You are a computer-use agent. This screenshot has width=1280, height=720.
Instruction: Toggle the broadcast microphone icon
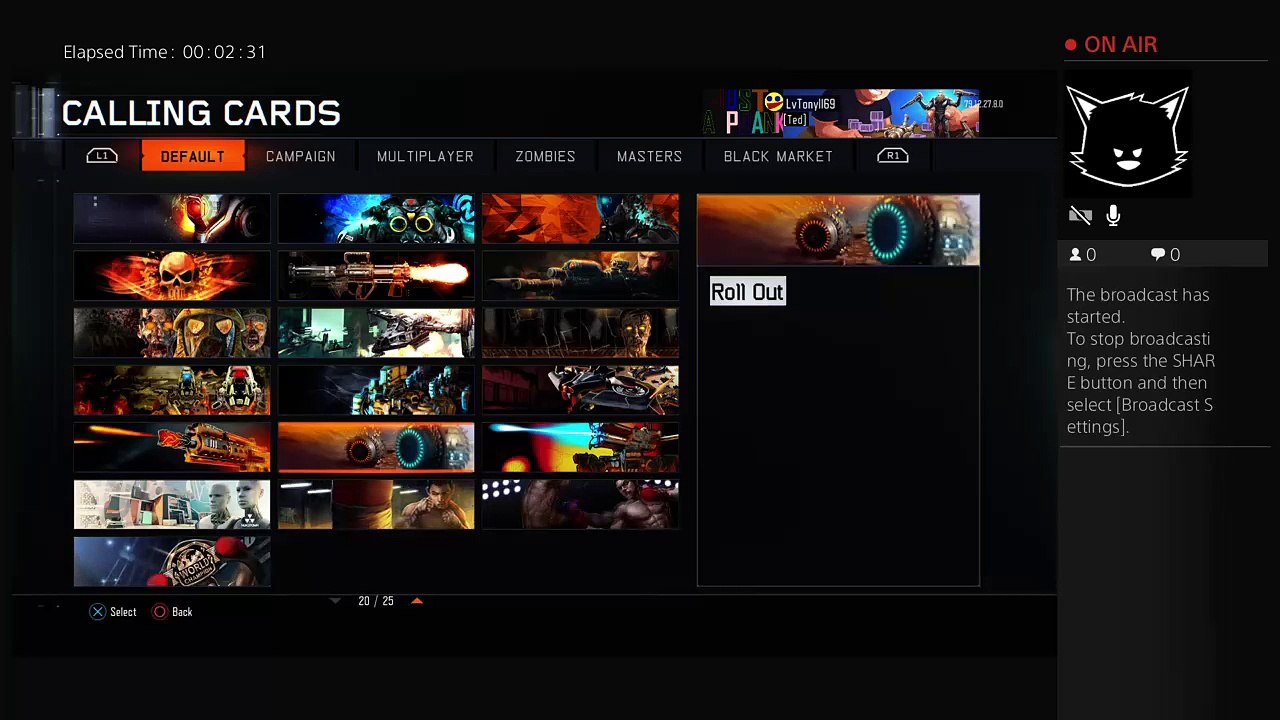tap(1113, 215)
